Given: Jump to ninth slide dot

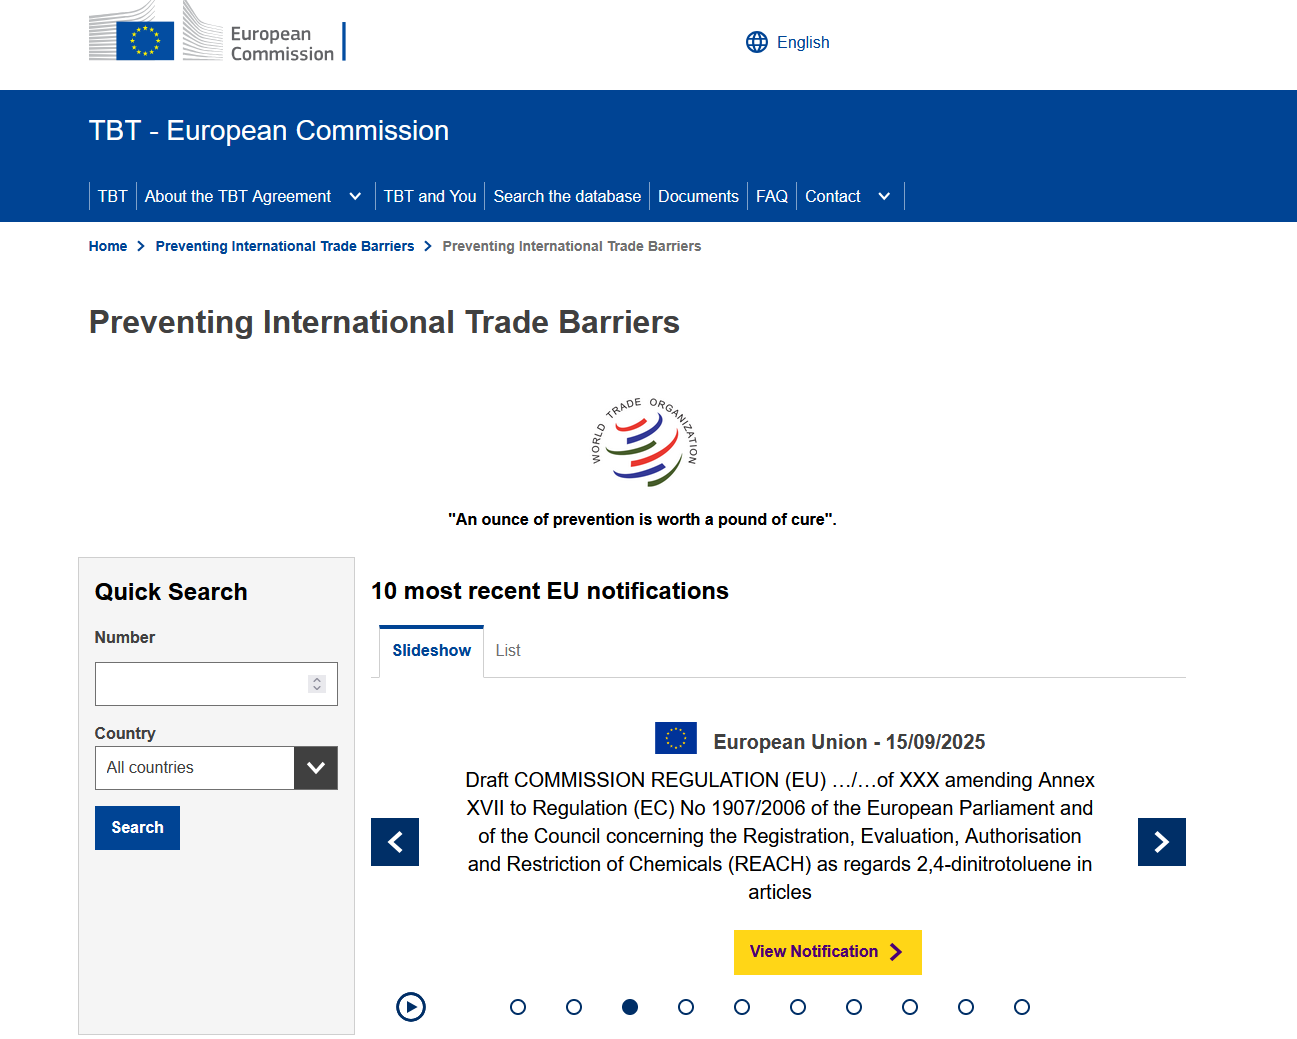Looking at the screenshot, I should [x=966, y=1007].
